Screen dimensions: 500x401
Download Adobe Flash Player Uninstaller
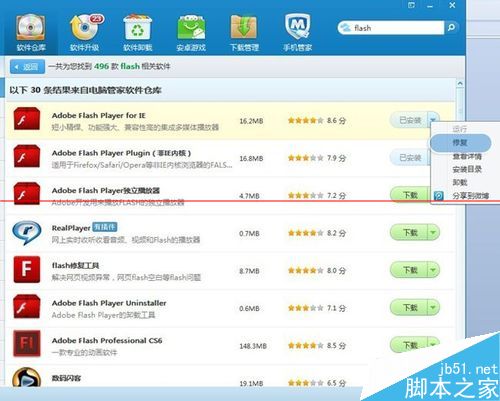click(409, 307)
